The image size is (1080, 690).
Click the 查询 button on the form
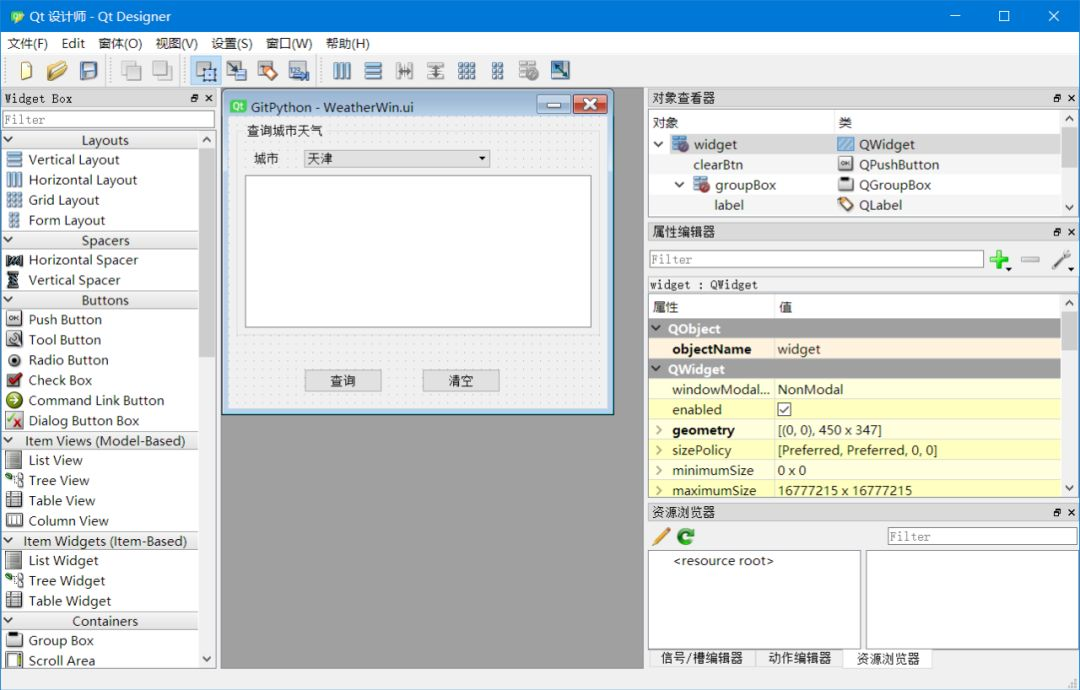point(343,381)
